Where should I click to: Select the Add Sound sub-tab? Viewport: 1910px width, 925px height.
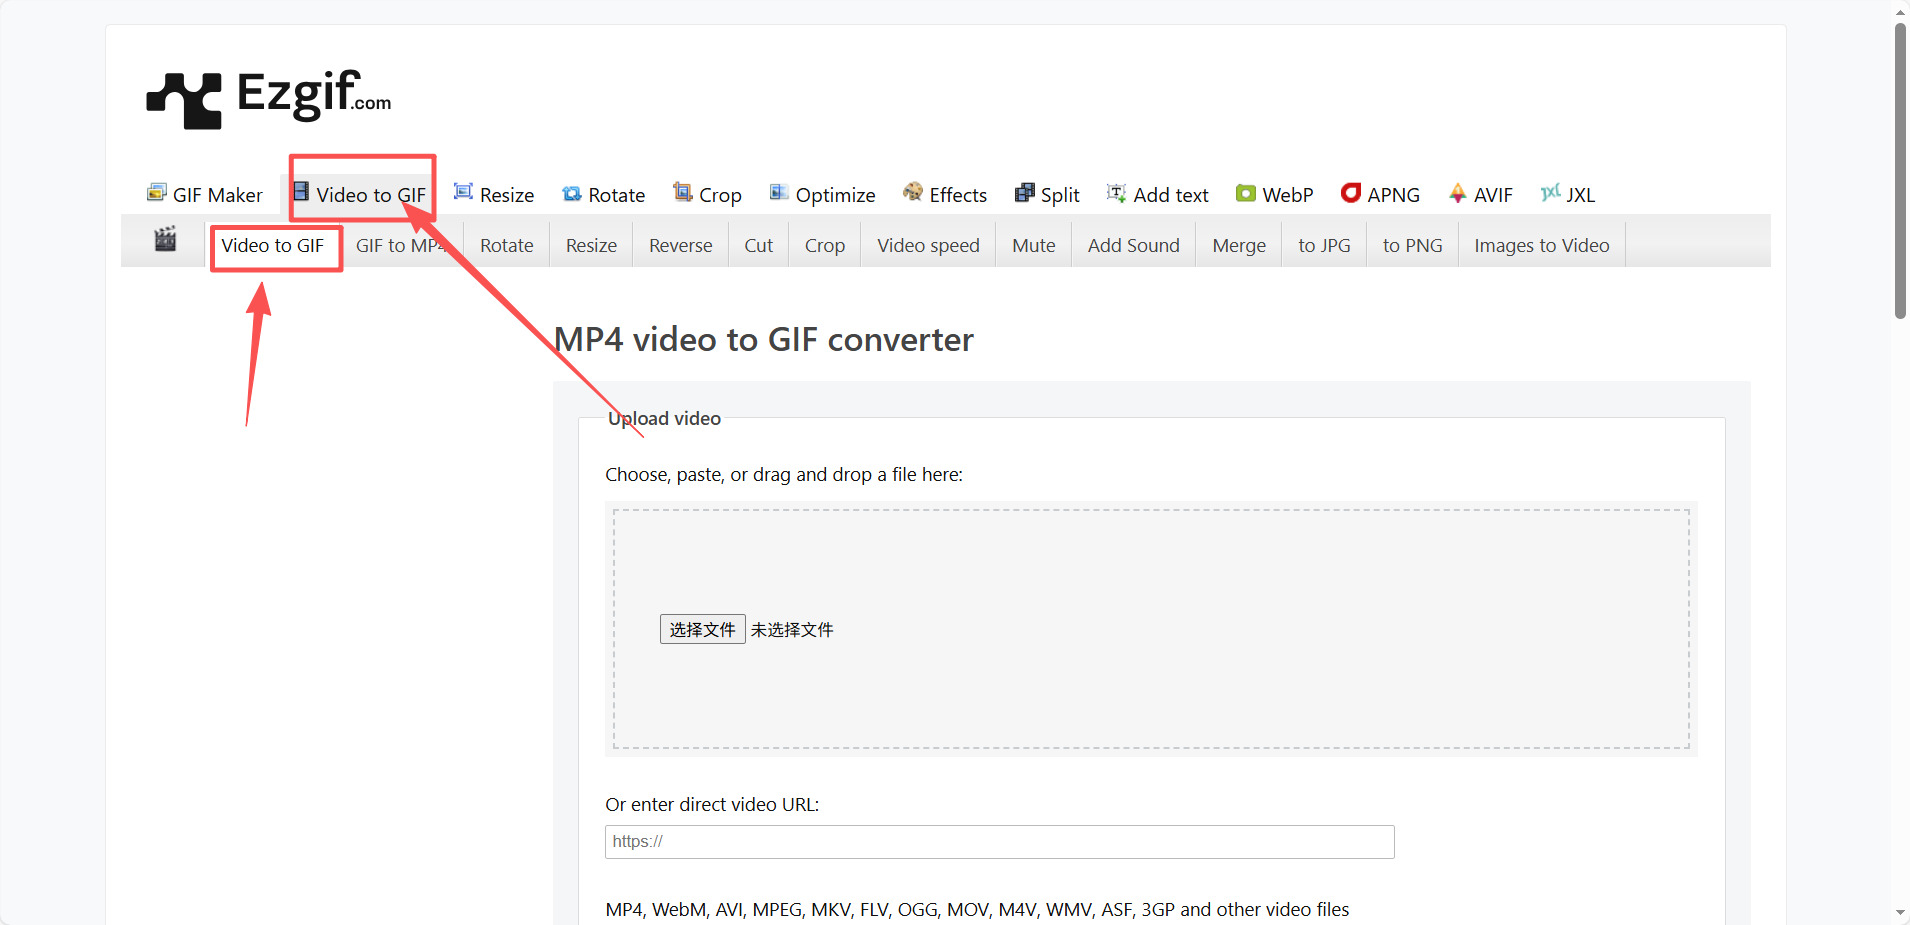tap(1134, 246)
